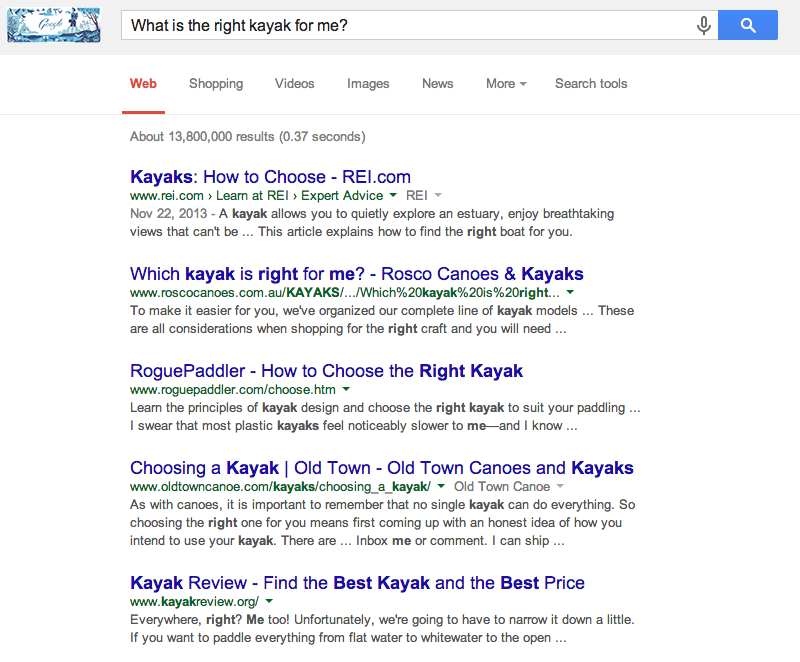Screen dimensions: 800x662
Task: Open the gray REI publisher dropdown
Action: (424, 195)
